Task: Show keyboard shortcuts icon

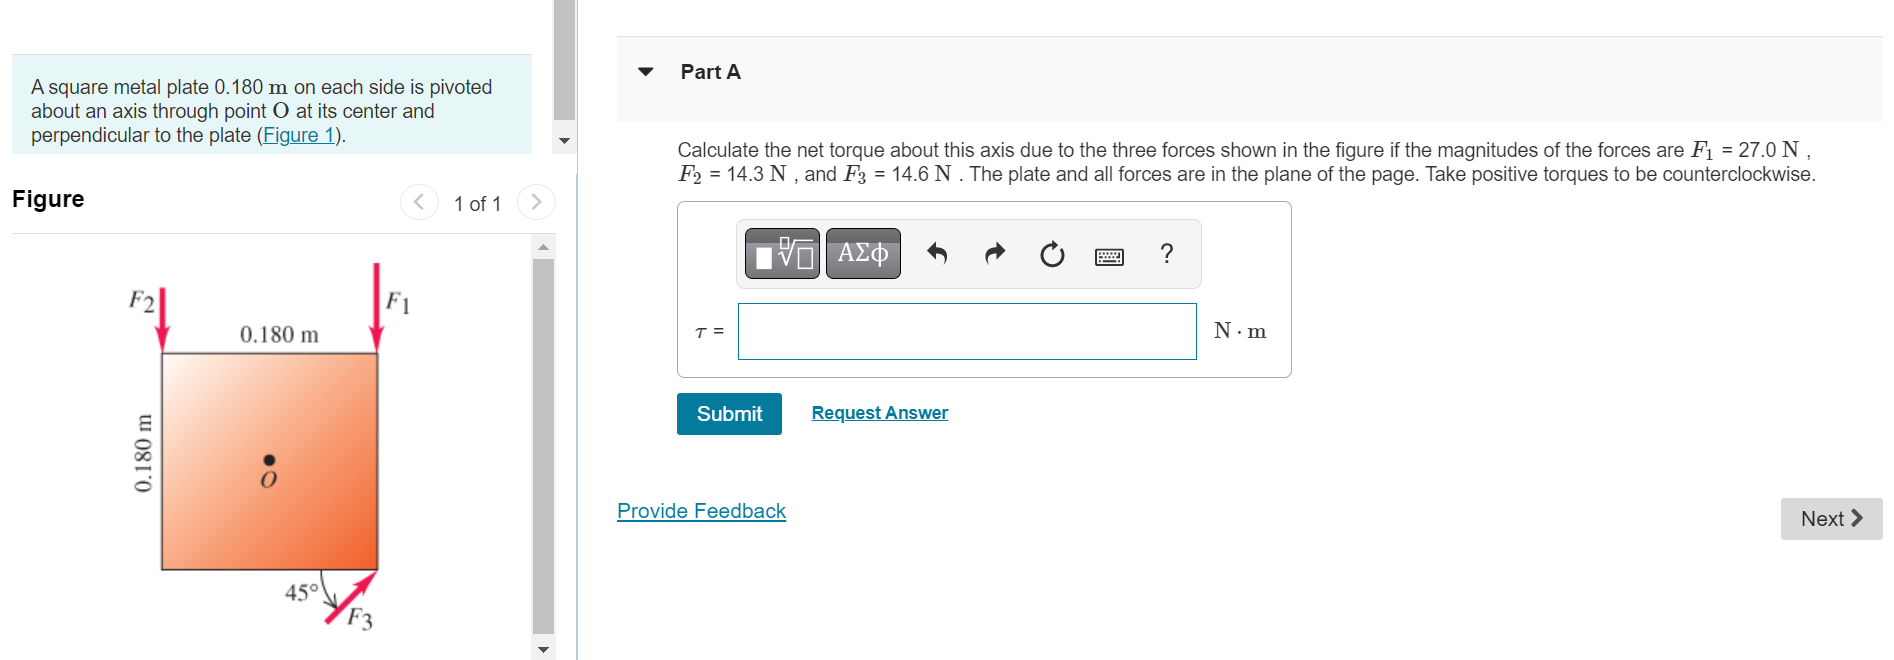Action: [1109, 257]
